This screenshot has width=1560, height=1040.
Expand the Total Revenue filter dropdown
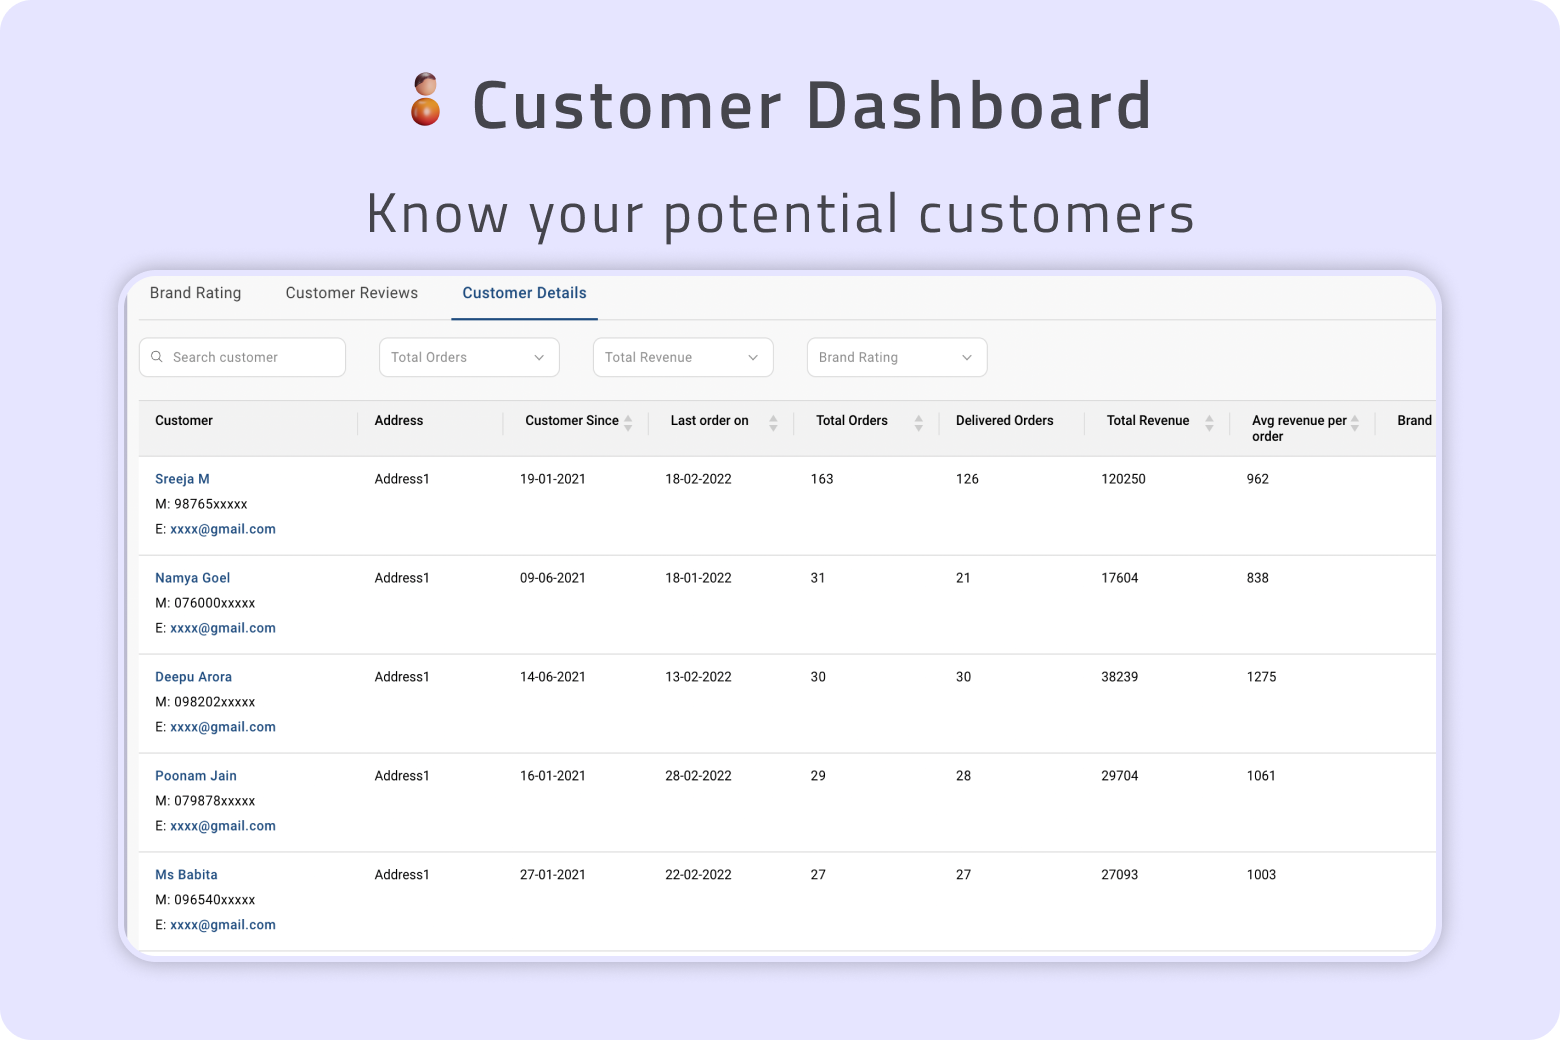[x=682, y=357]
